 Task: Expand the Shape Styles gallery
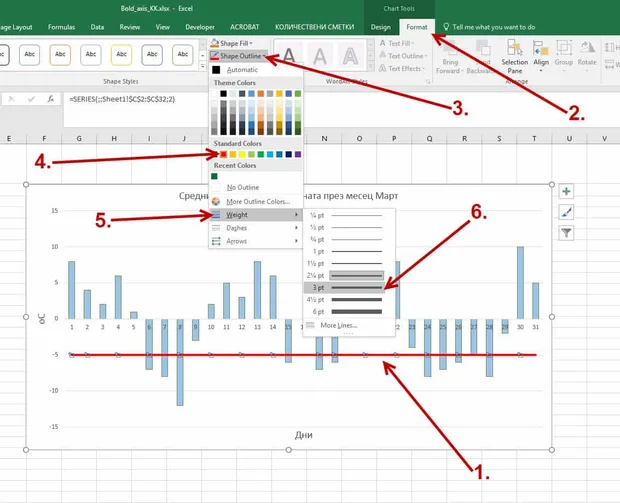tap(202, 67)
